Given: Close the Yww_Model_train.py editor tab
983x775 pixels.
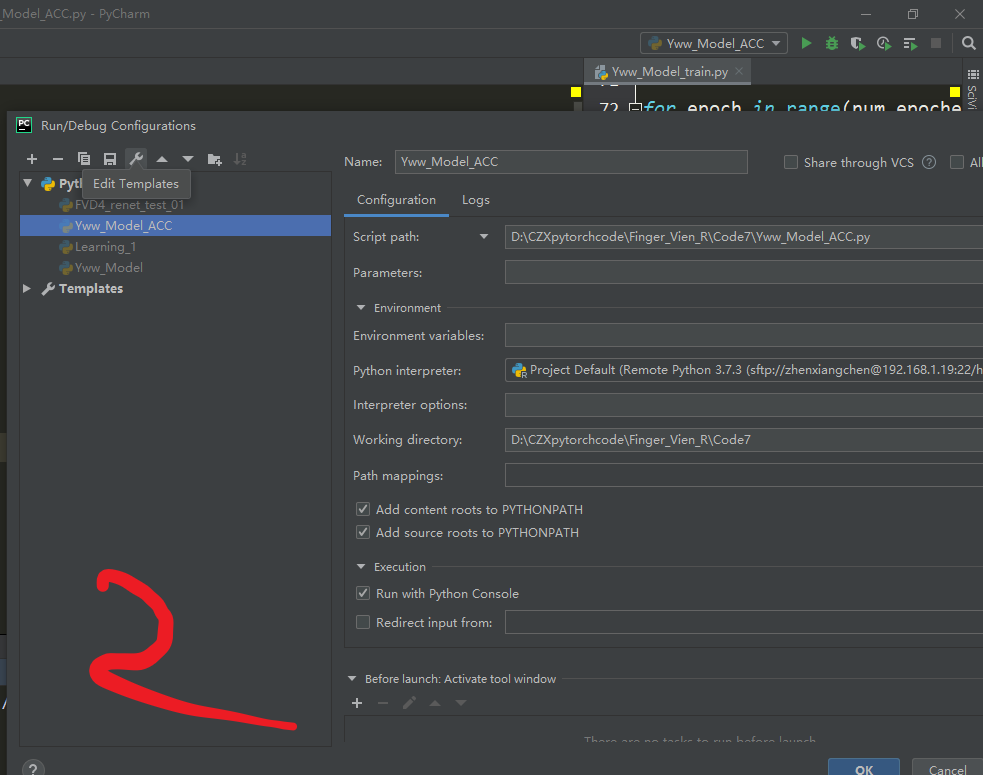Looking at the screenshot, I should [739, 71].
